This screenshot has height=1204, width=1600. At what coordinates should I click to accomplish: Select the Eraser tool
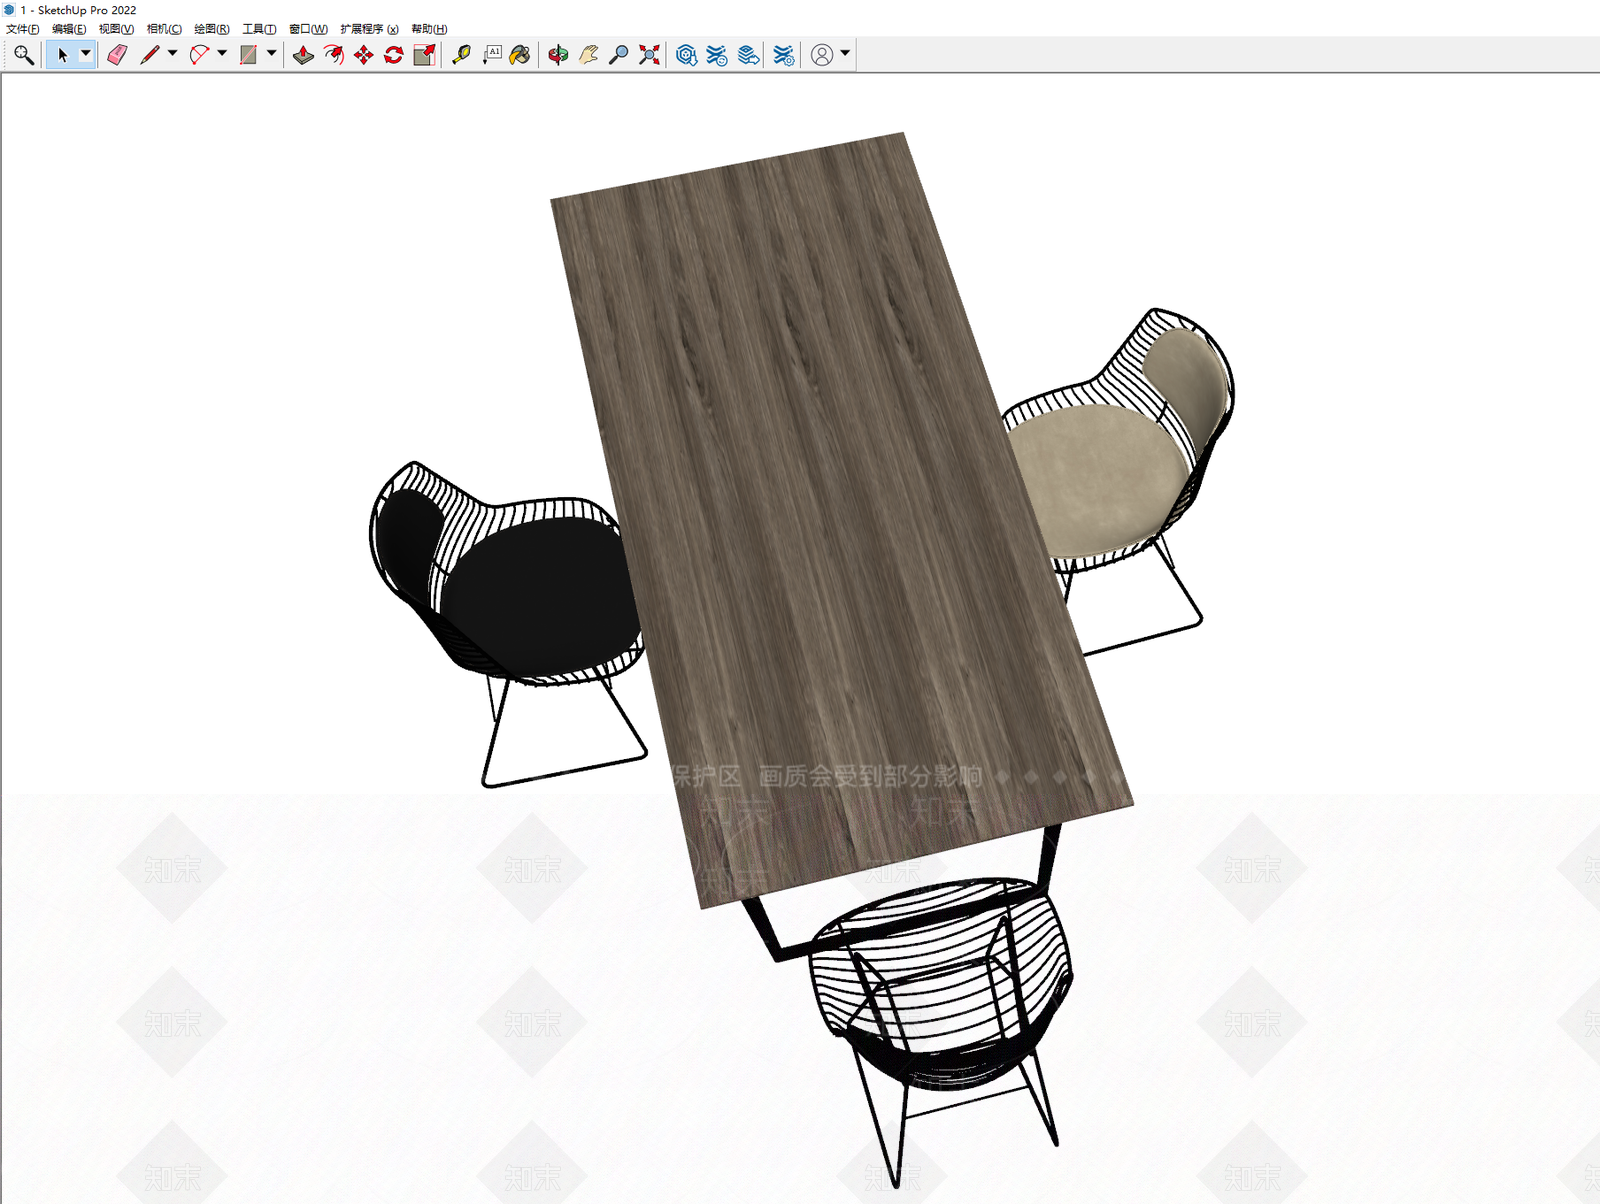point(117,55)
